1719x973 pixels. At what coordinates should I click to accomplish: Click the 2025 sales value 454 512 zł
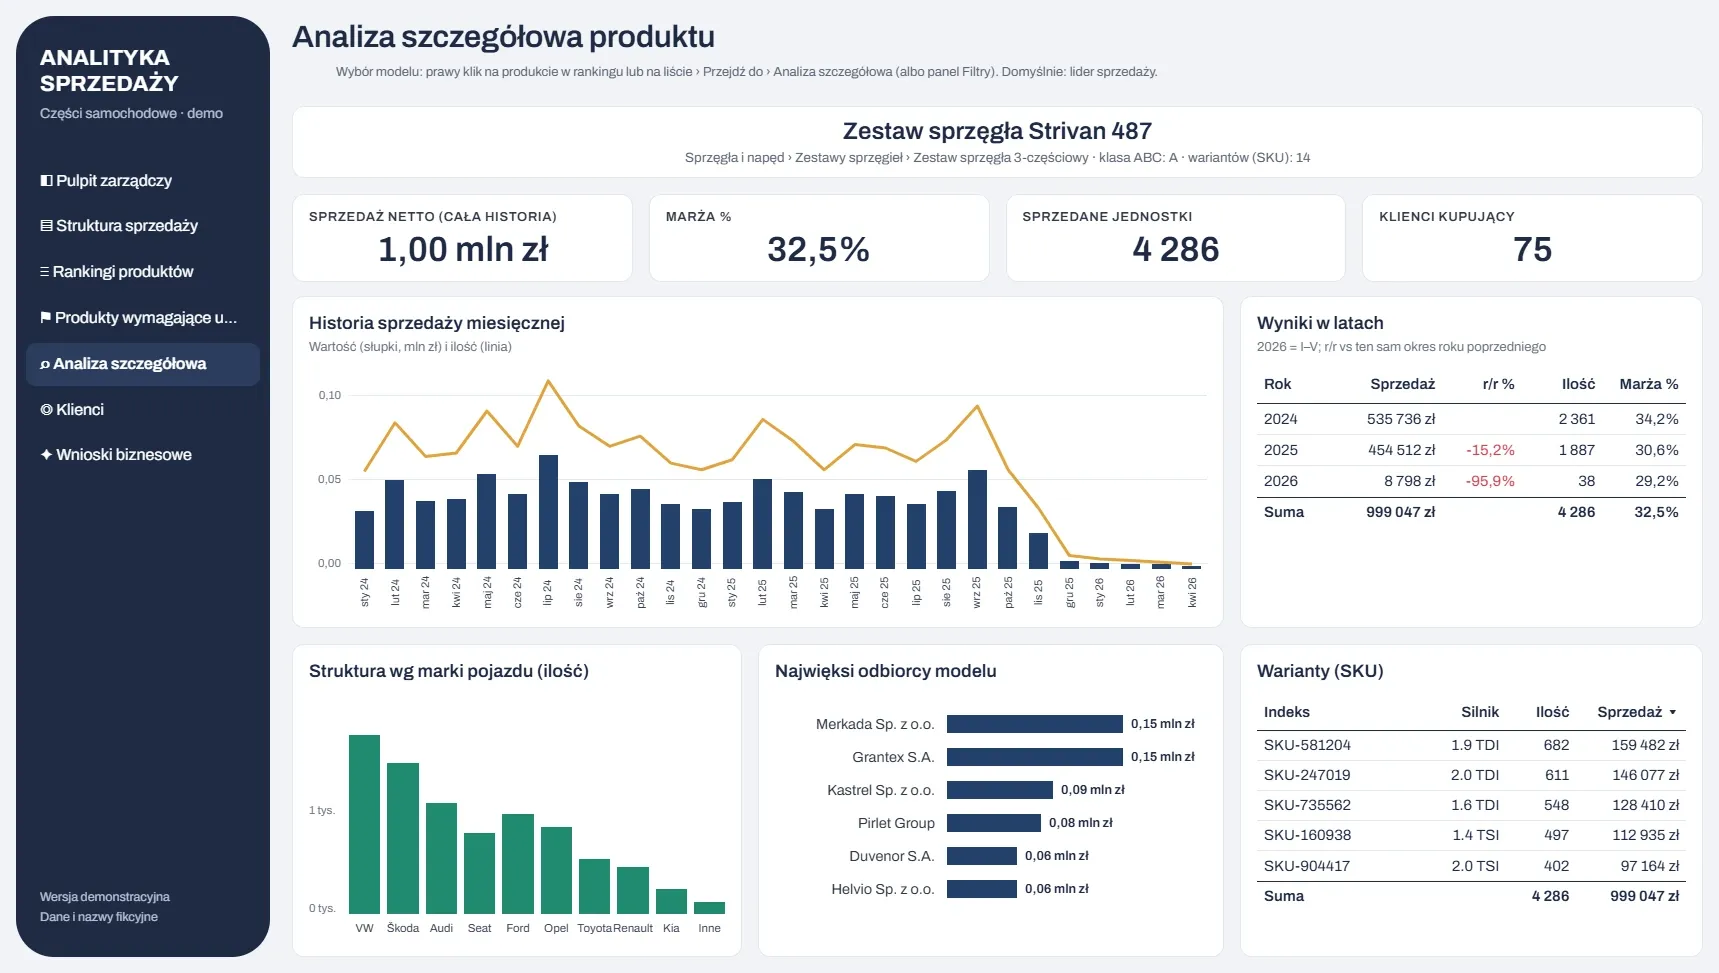pos(1401,450)
